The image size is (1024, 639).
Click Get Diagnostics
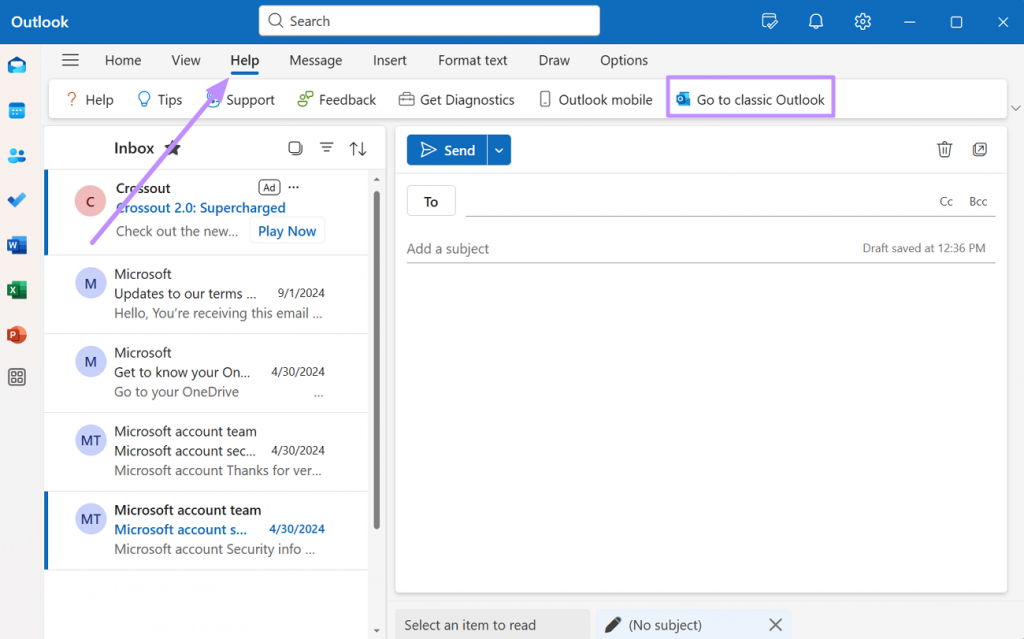coord(456,99)
